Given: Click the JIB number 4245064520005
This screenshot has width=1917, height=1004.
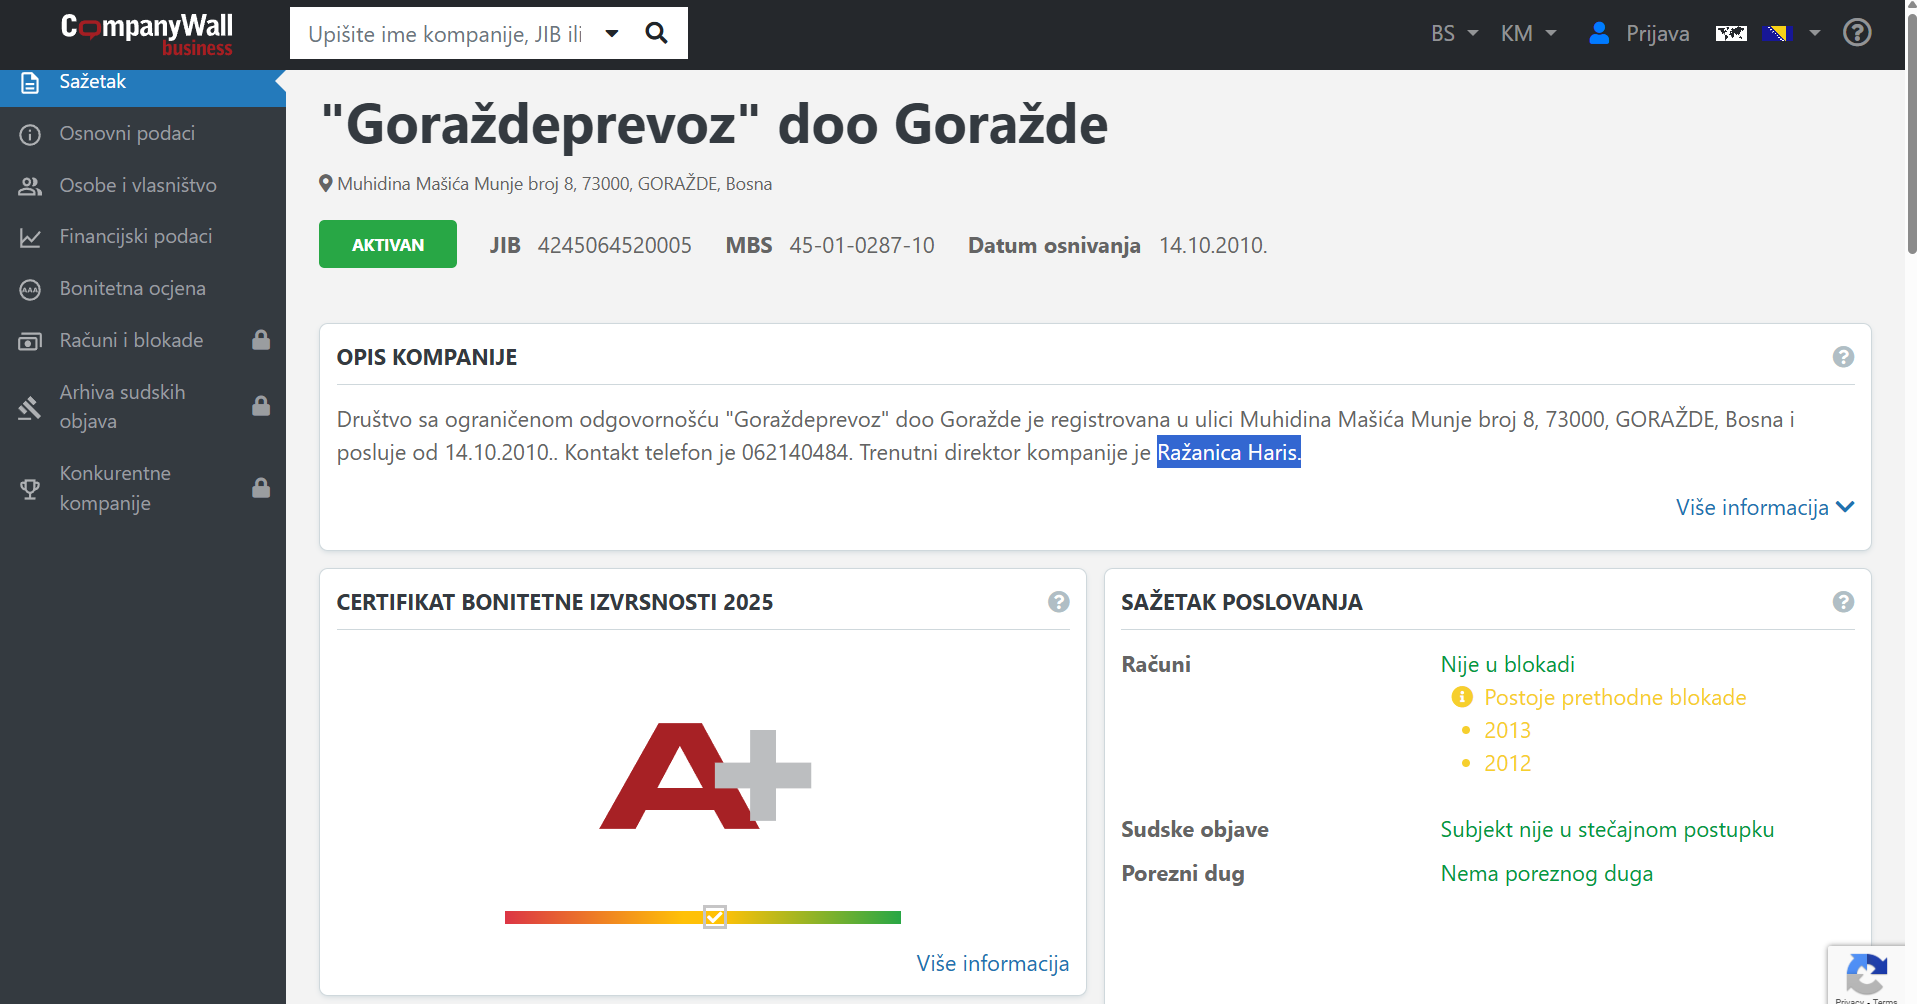Looking at the screenshot, I should 615,246.
